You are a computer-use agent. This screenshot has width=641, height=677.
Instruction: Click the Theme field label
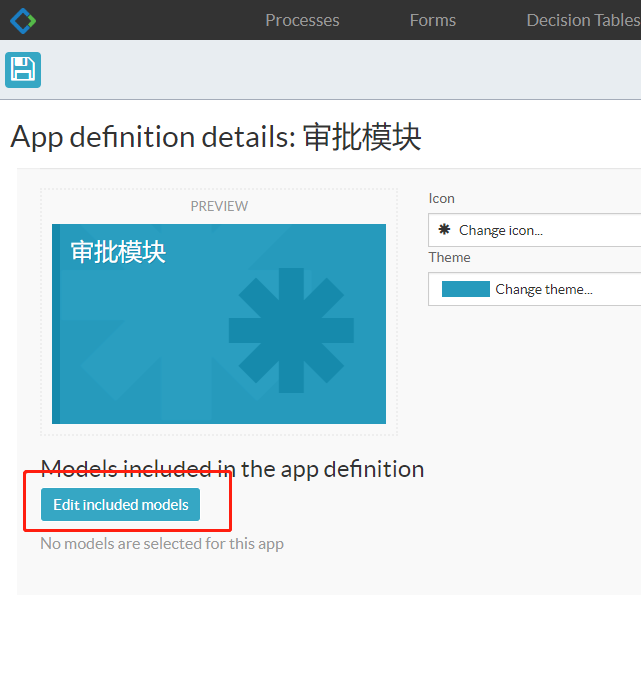tap(449, 257)
